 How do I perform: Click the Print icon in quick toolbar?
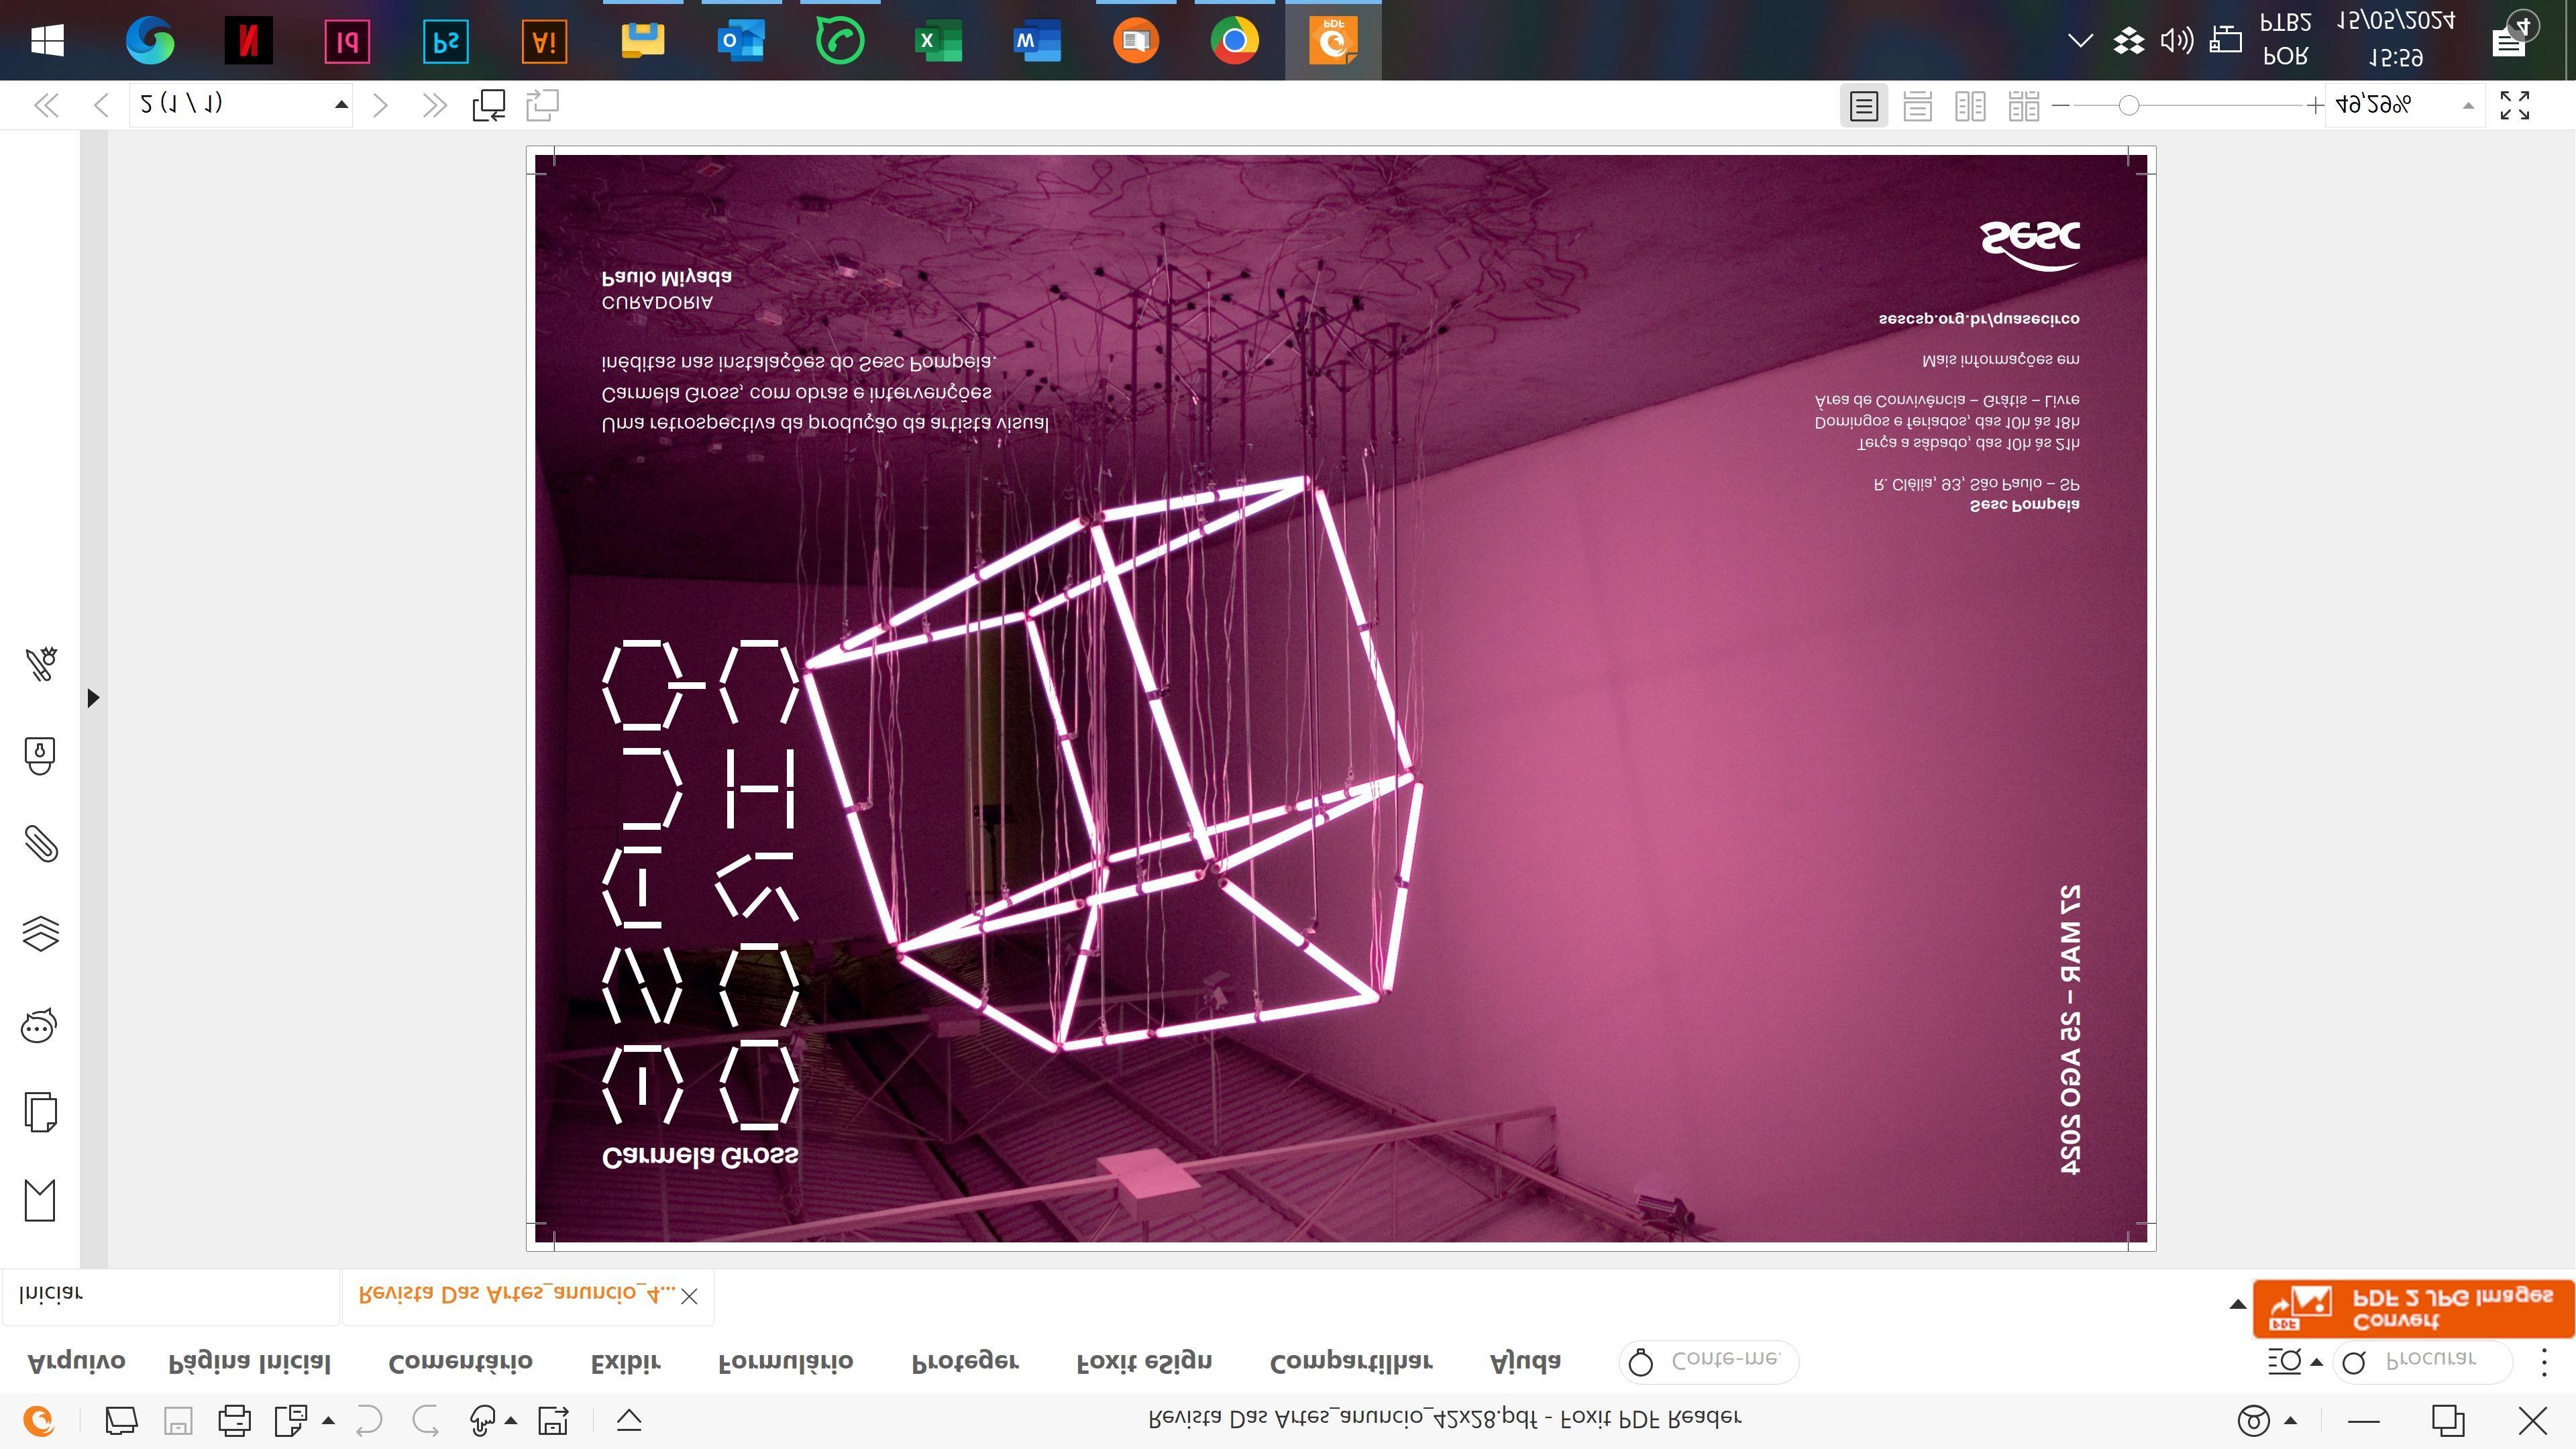coord(234,1420)
